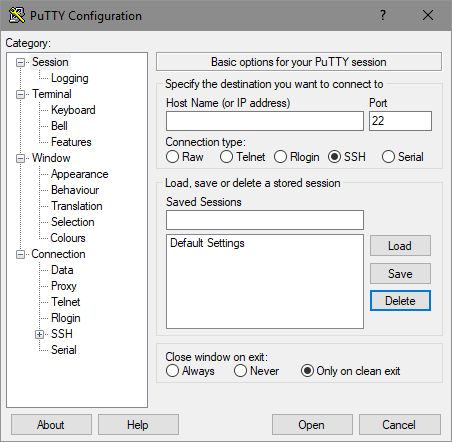The width and height of the screenshot is (452, 442).
Task: Open the Window category
Action: (x=51, y=158)
